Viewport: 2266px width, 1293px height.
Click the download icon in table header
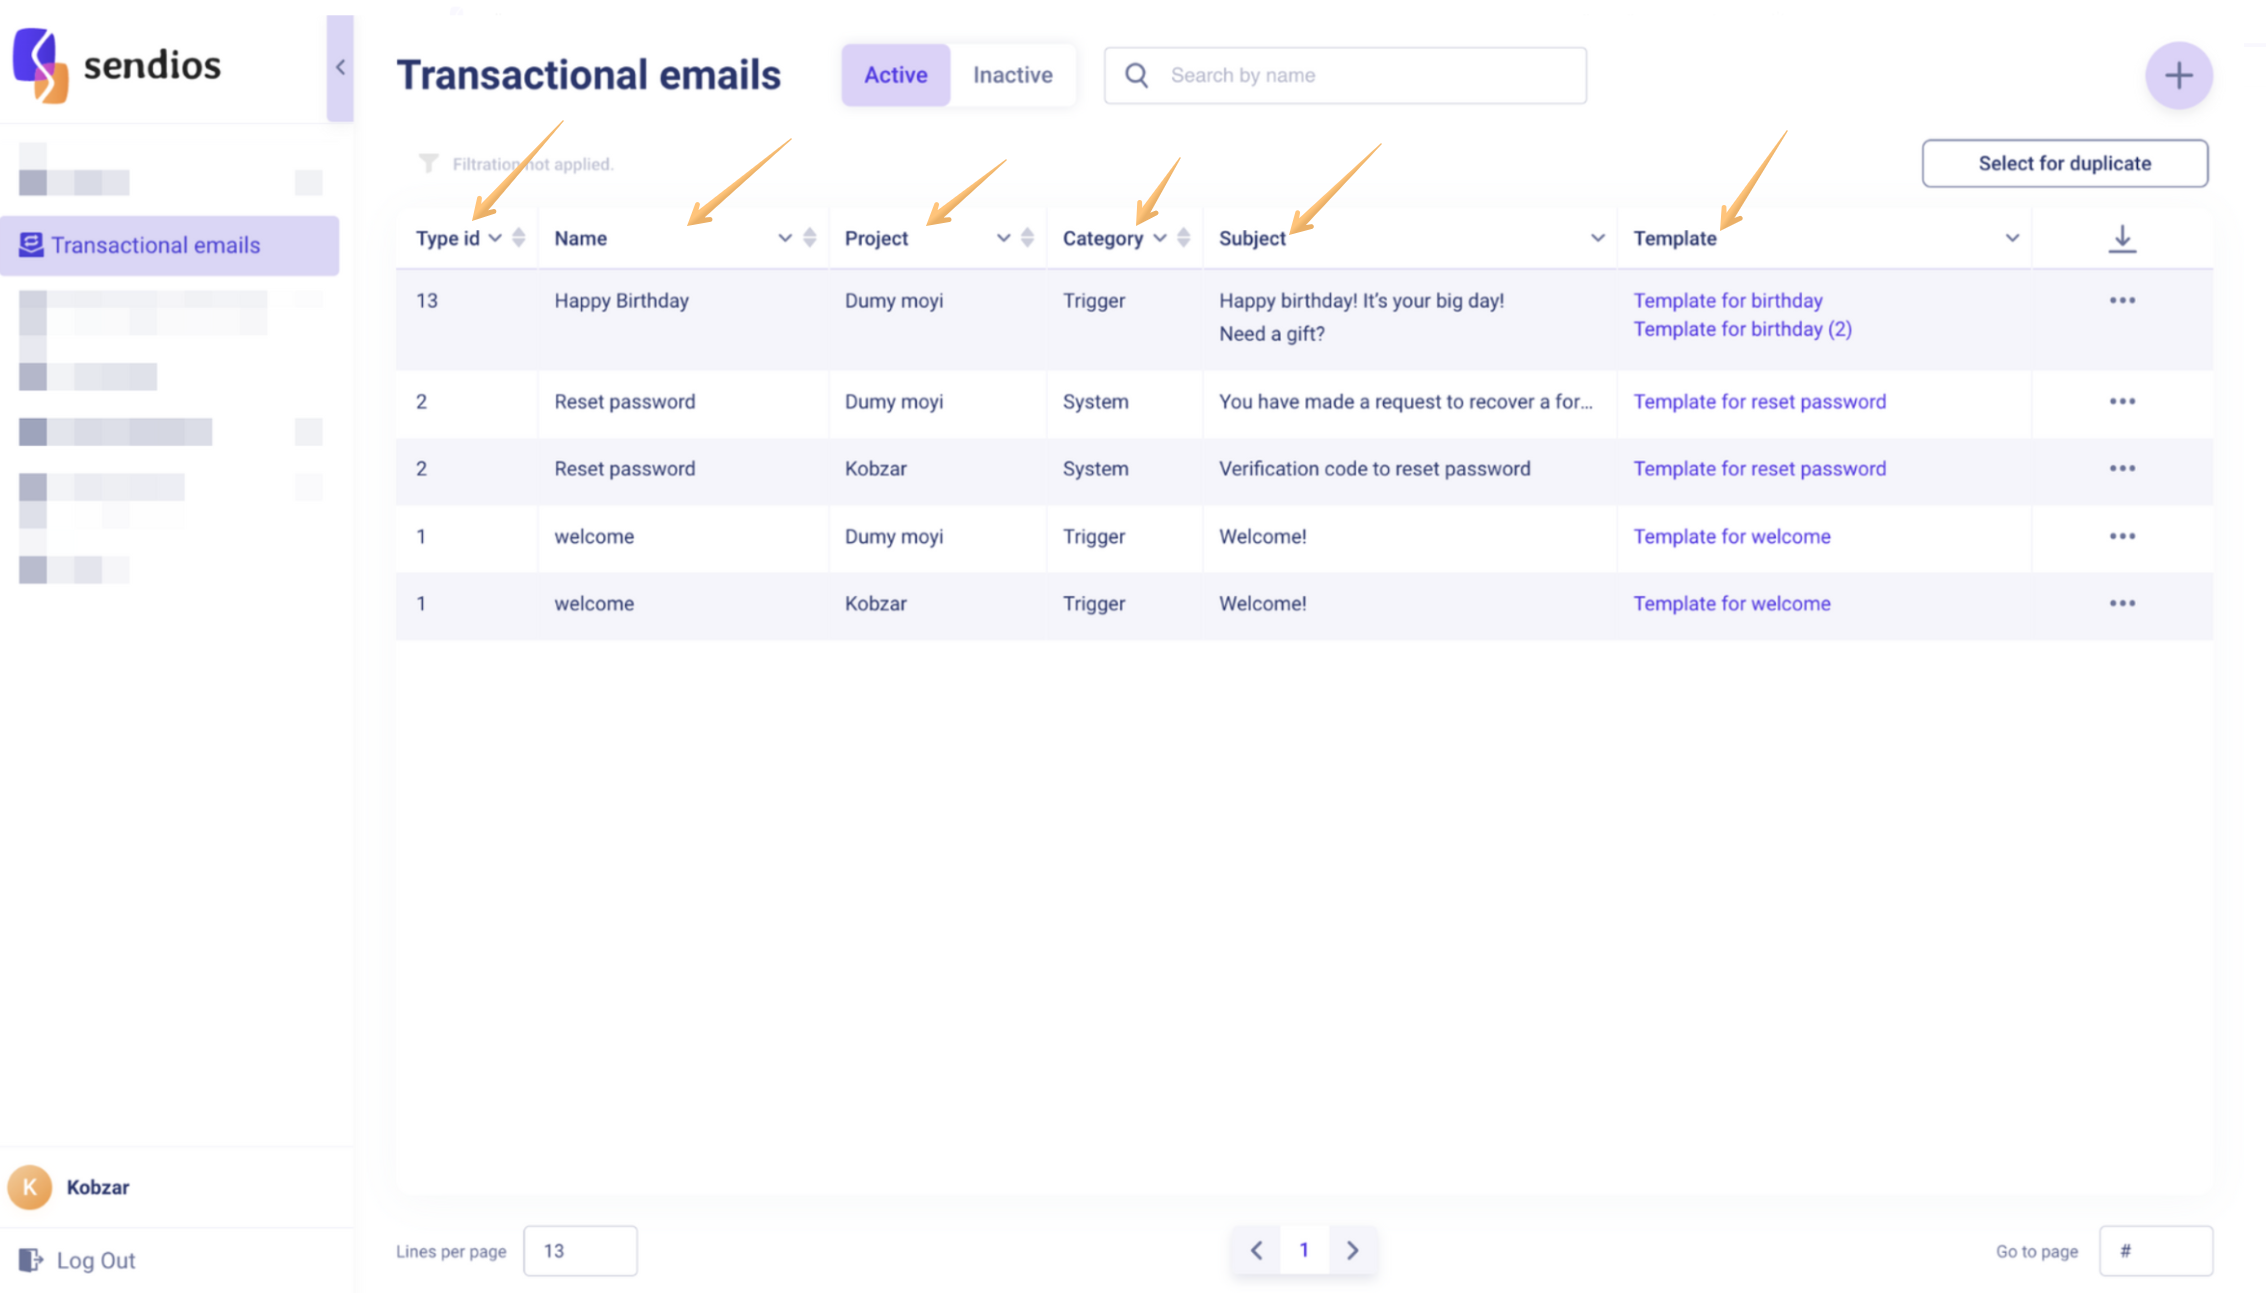point(2122,238)
